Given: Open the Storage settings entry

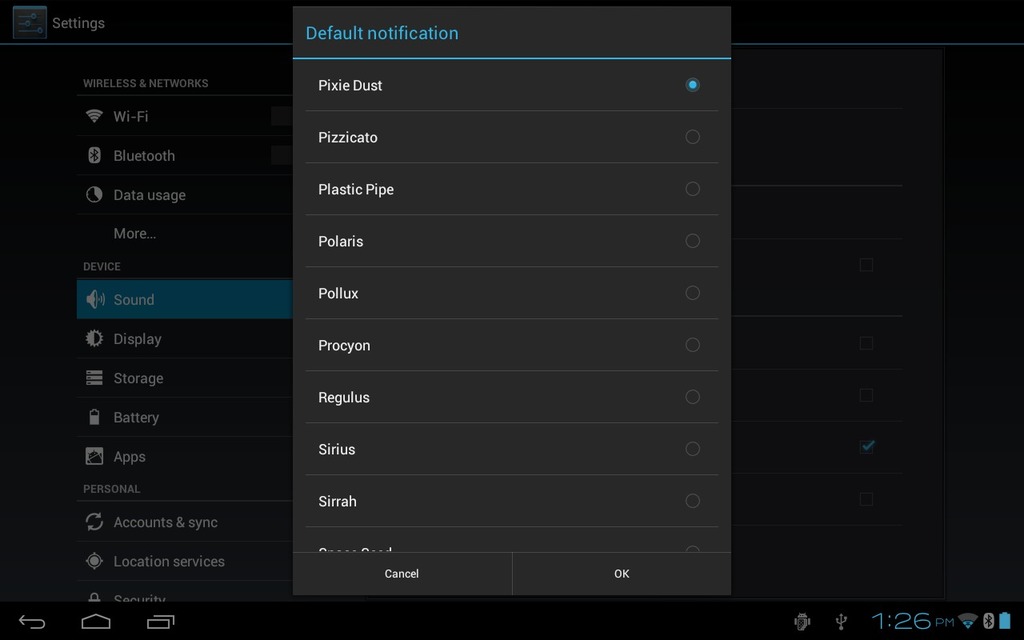Looking at the screenshot, I should click(184, 377).
